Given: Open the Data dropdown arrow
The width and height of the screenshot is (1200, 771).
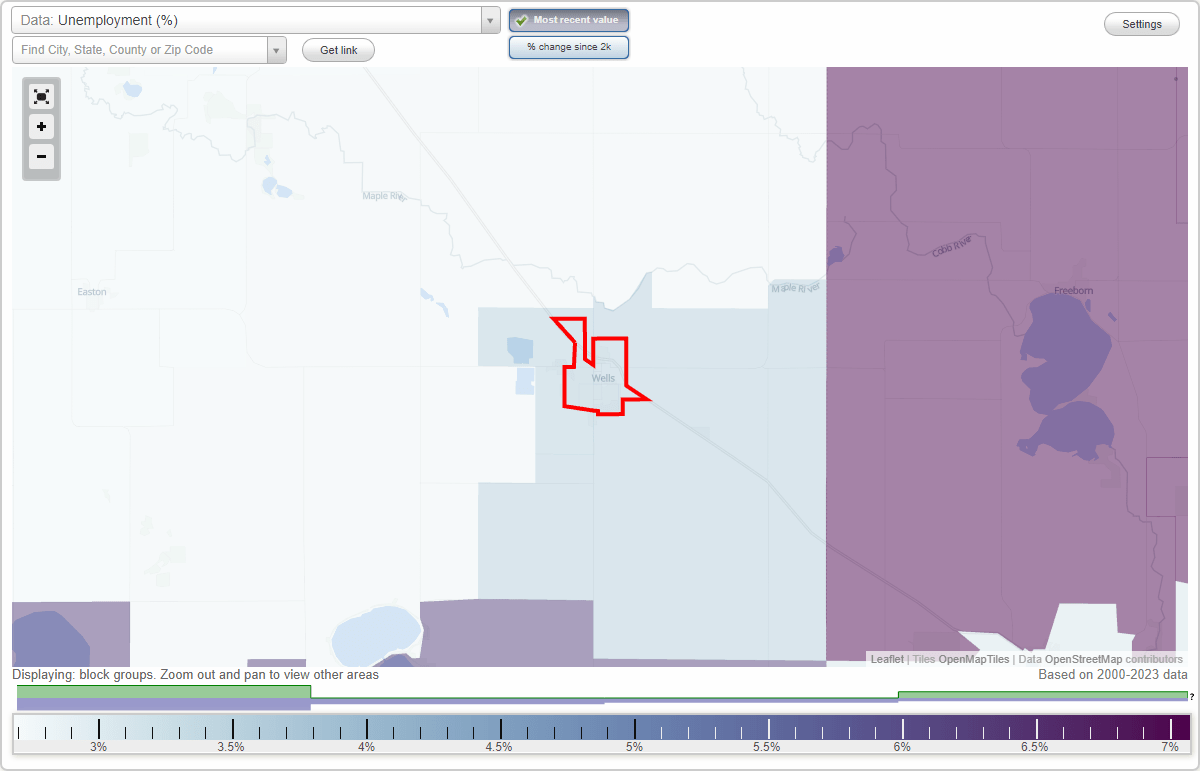Looking at the screenshot, I should pos(489,20).
